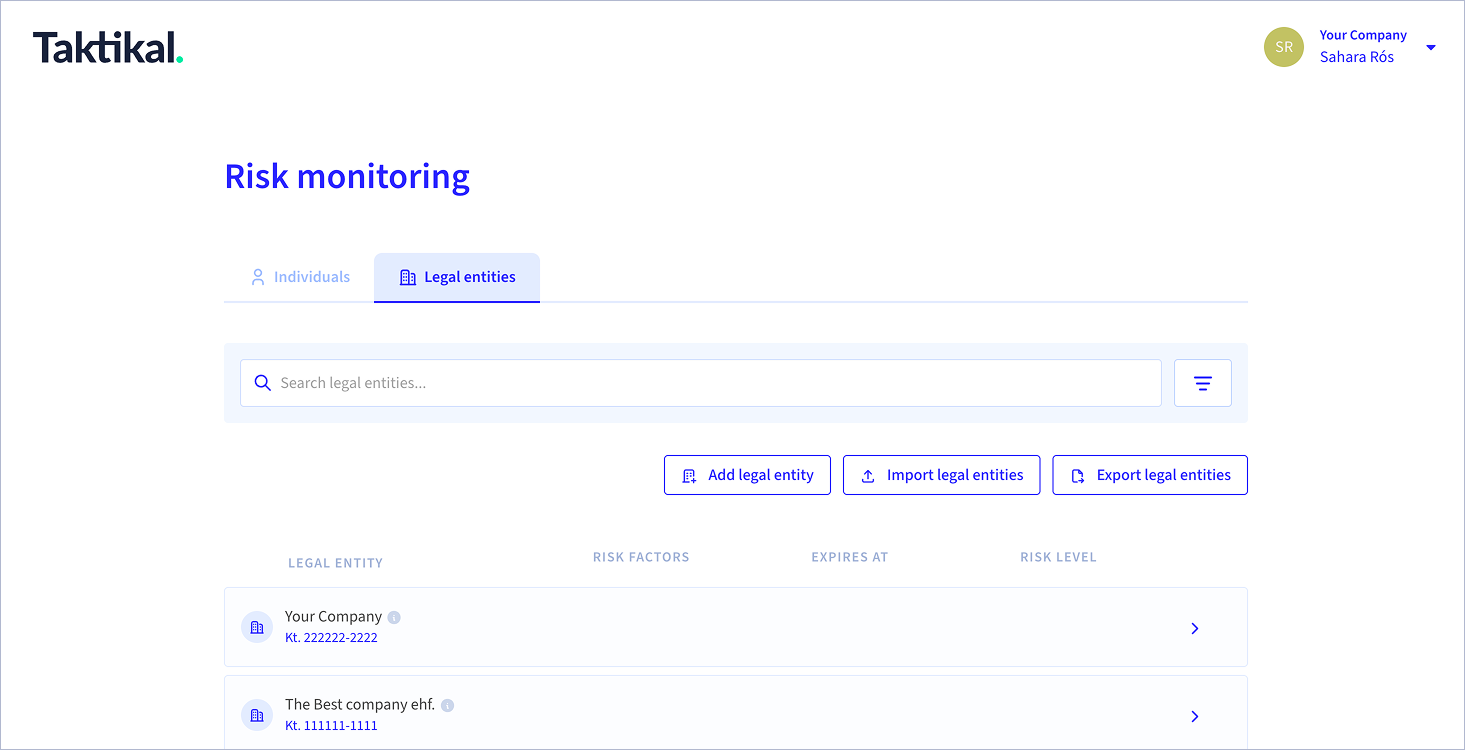This screenshot has width=1465, height=750.
Task: Click info icon next to Your Company
Action: (x=394, y=617)
